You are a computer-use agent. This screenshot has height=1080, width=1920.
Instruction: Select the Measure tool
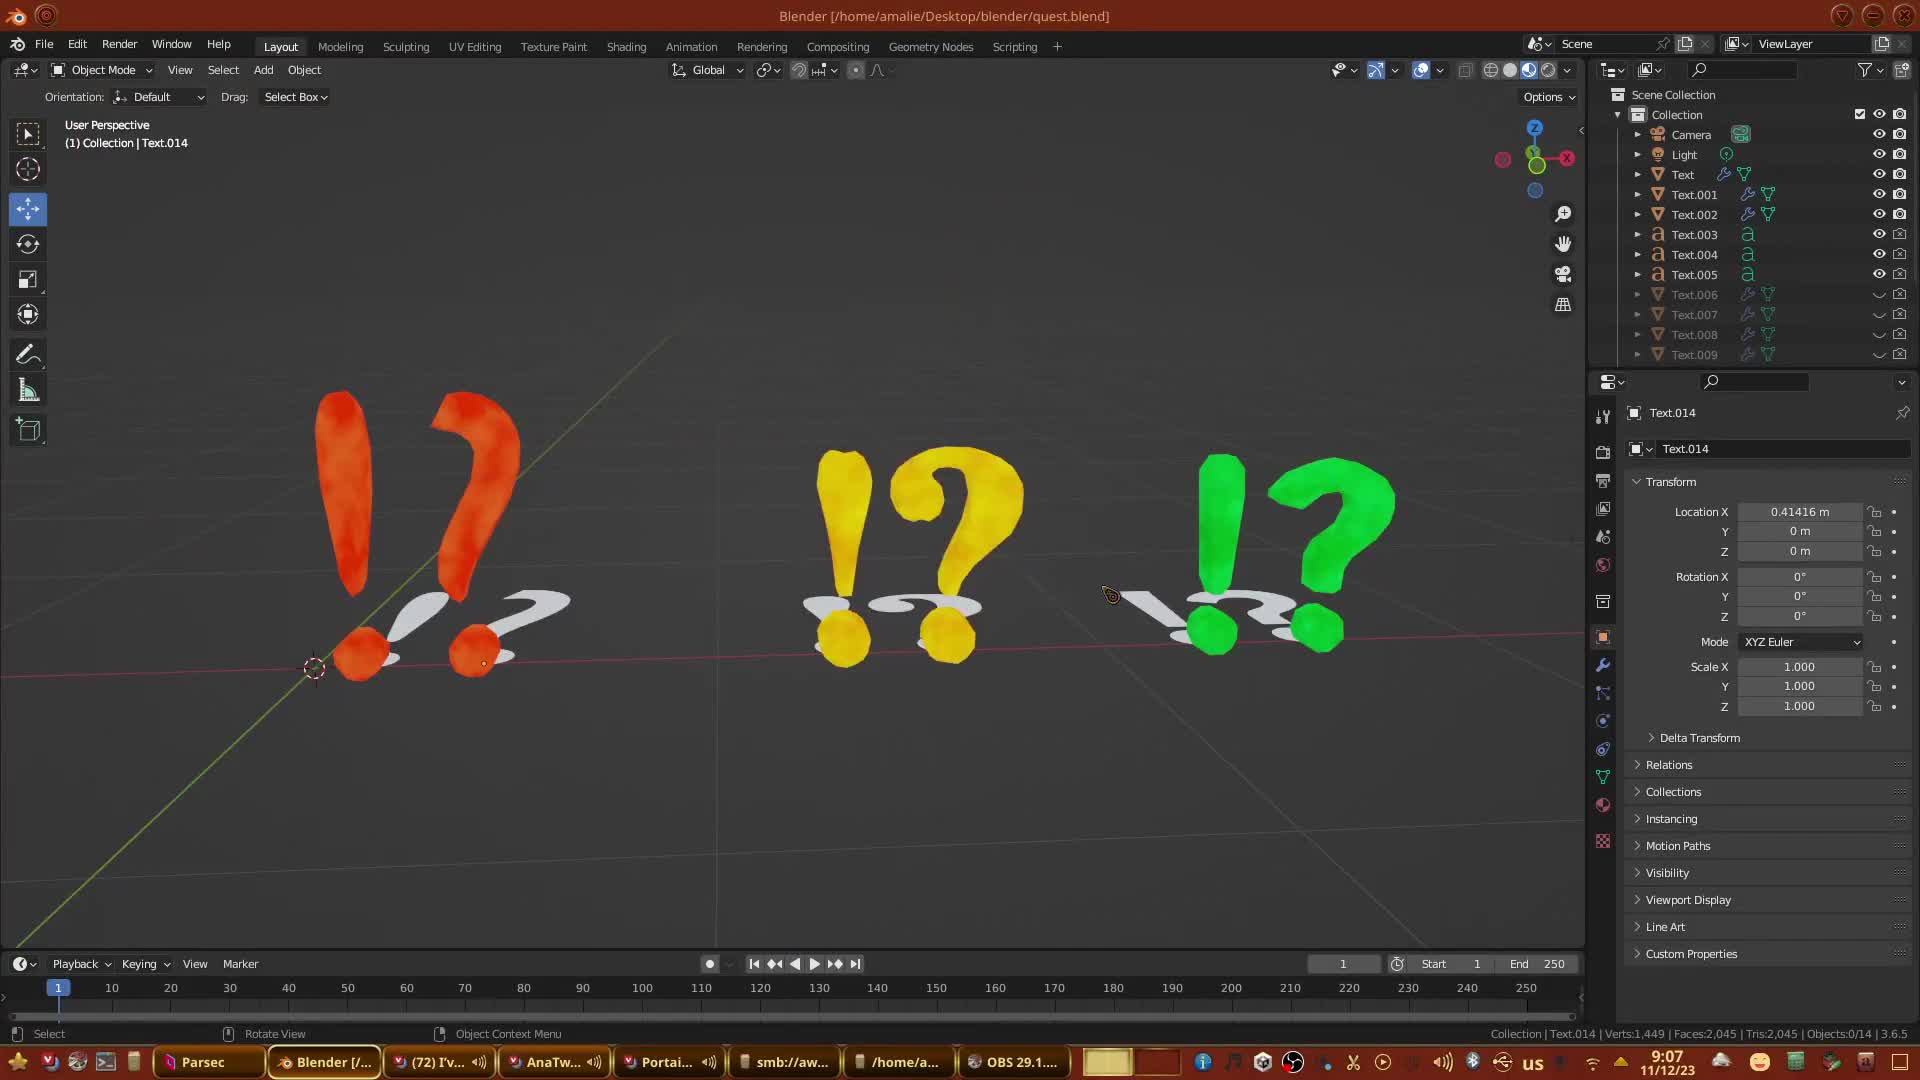coord(28,391)
